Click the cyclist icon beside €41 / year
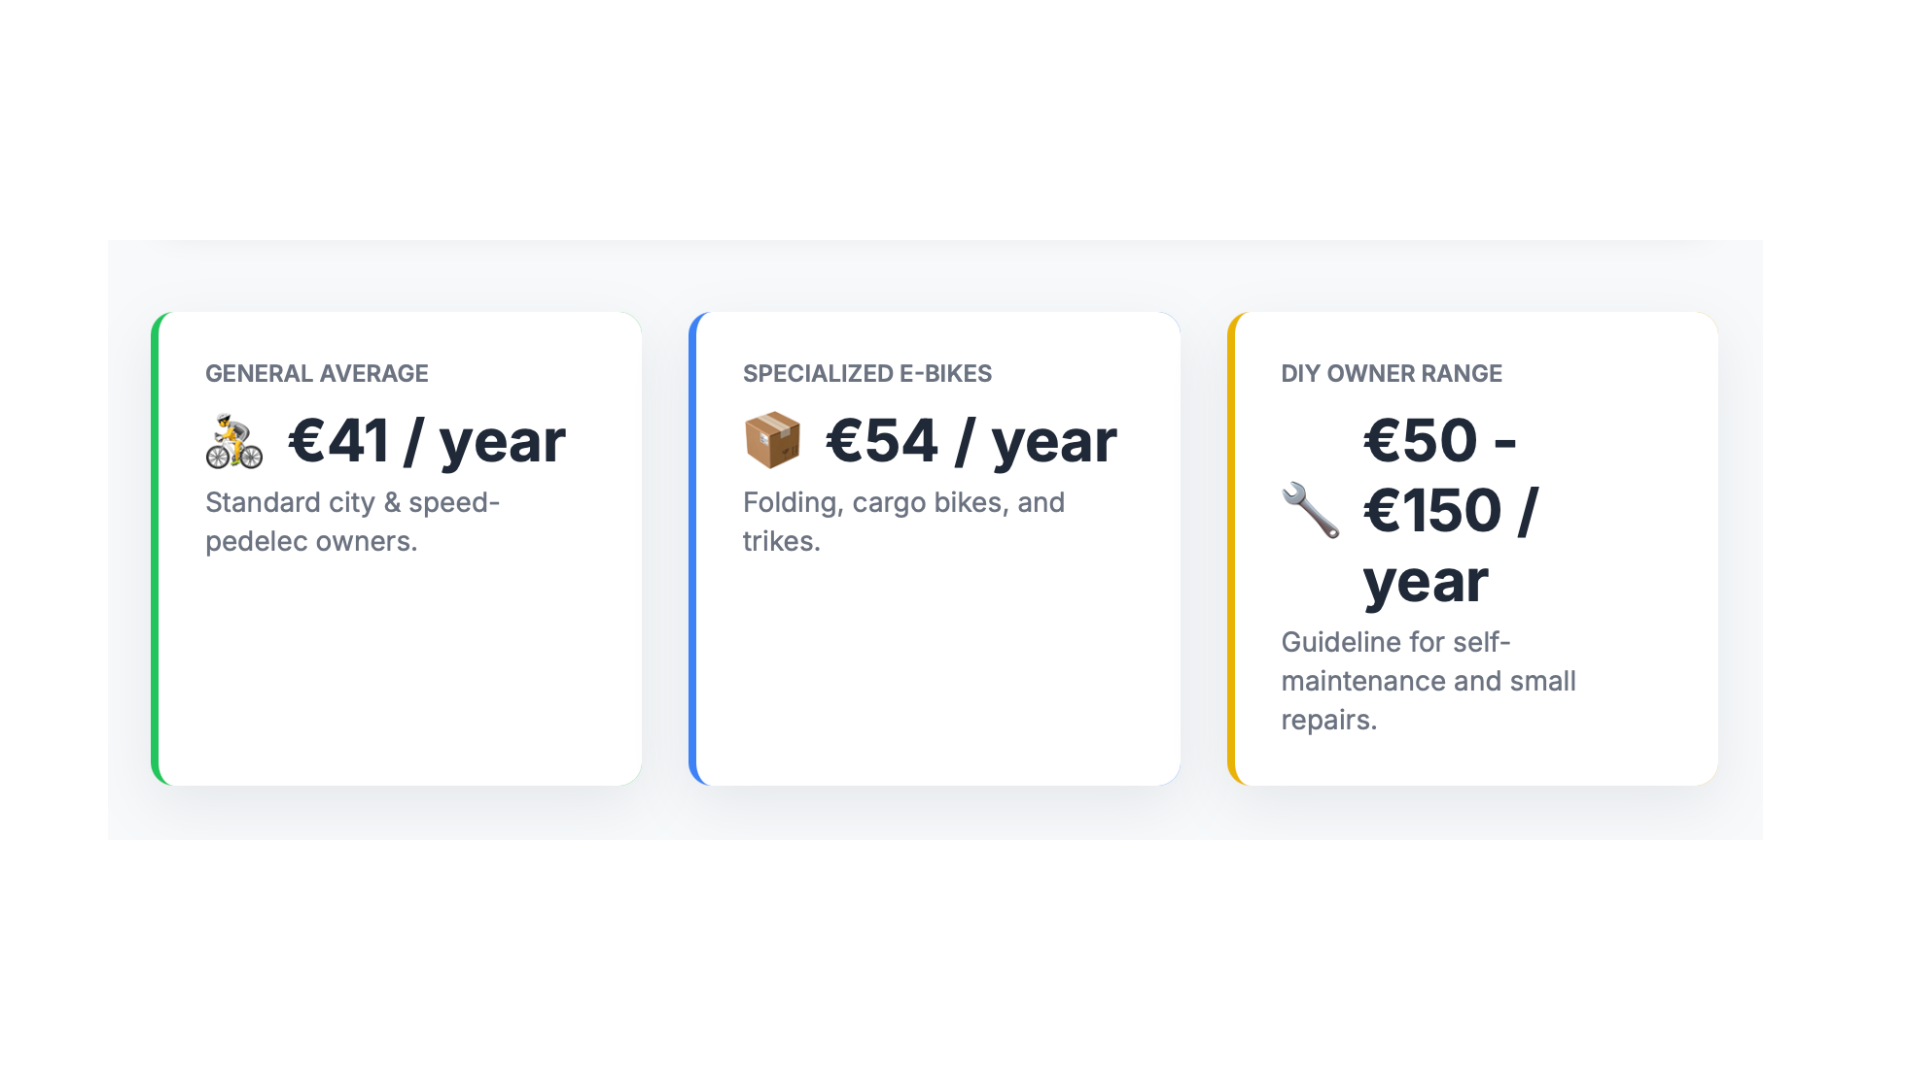The image size is (1920, 1080). pyautogui.click(x=234, y=442)
